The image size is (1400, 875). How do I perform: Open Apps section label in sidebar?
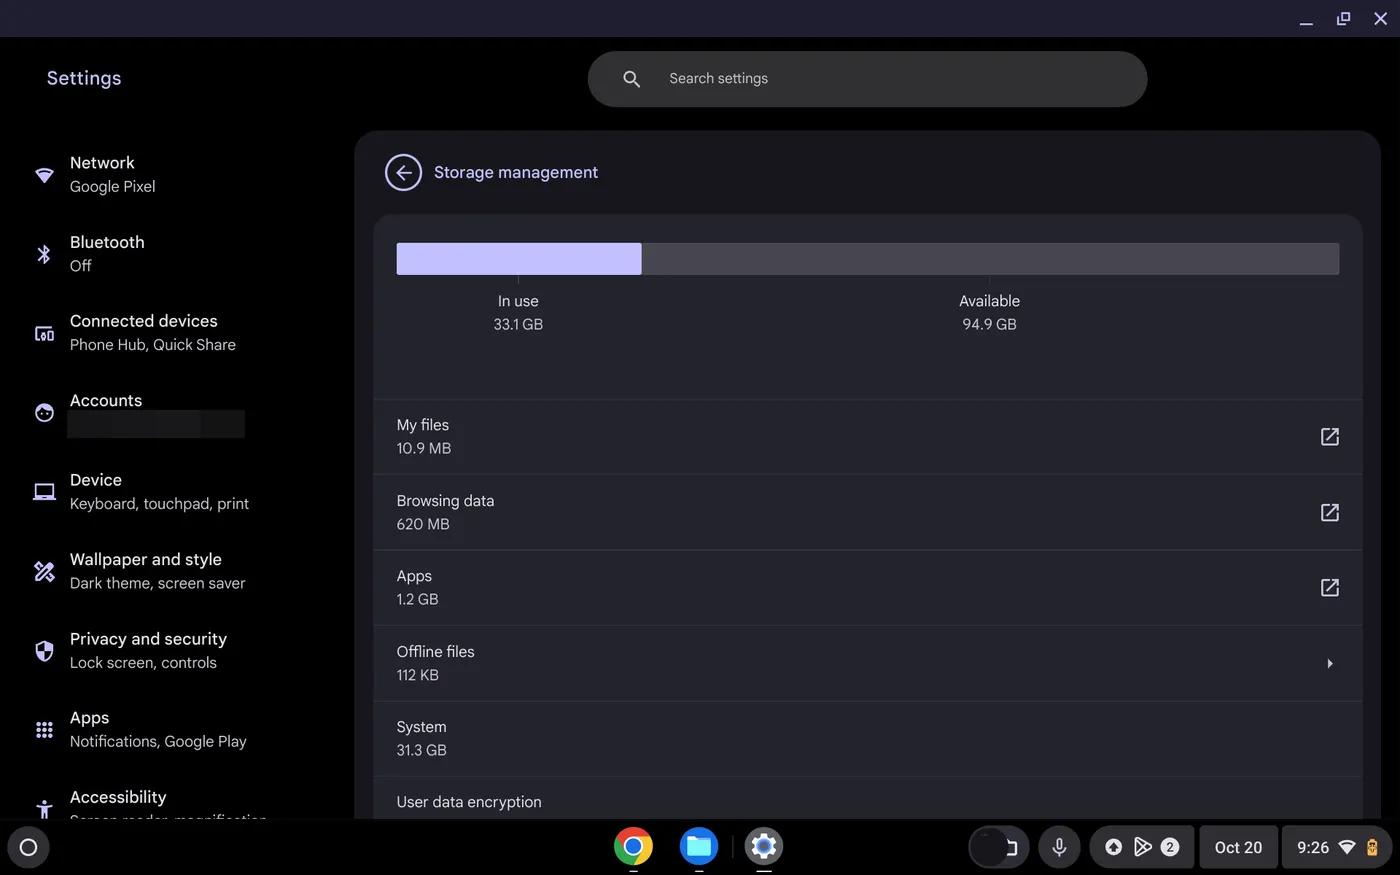[89, 718]
